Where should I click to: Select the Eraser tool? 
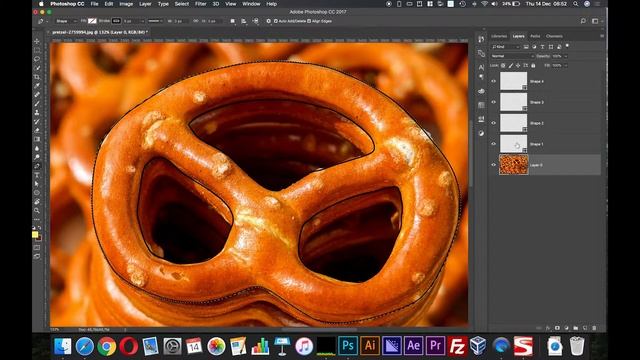[x=37, y=130]
